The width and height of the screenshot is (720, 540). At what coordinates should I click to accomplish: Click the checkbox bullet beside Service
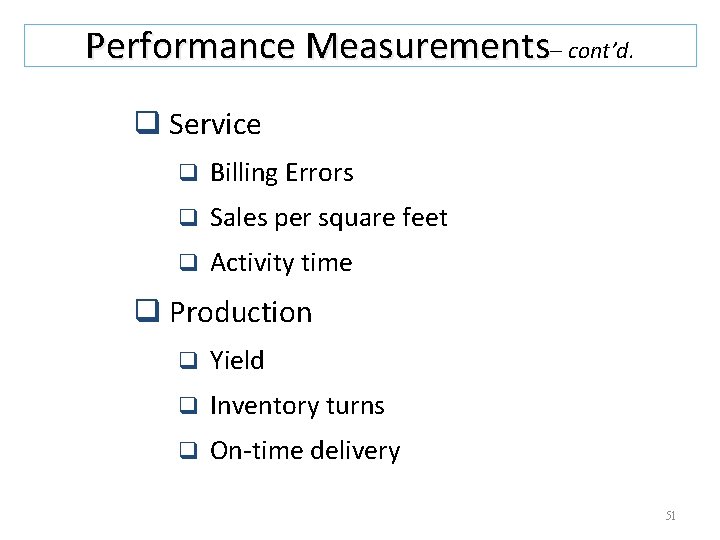(x=147, y=123)
